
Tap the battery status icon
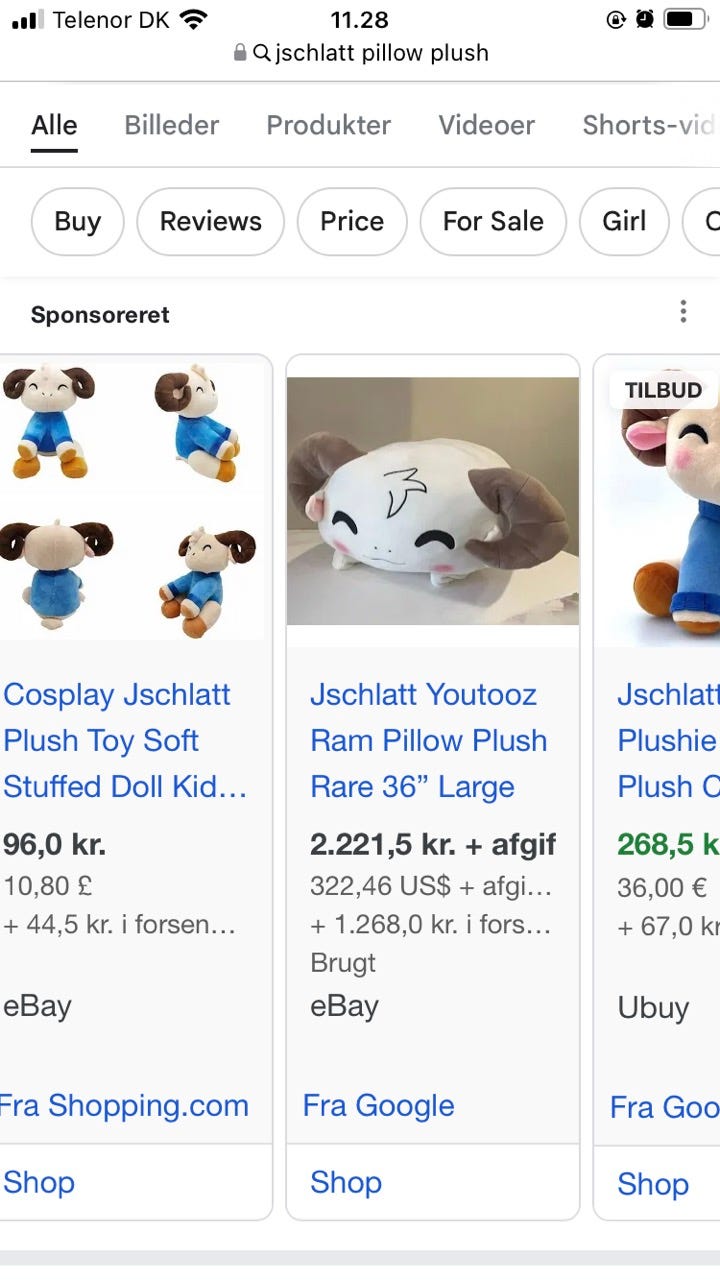[x=685, y=19]
